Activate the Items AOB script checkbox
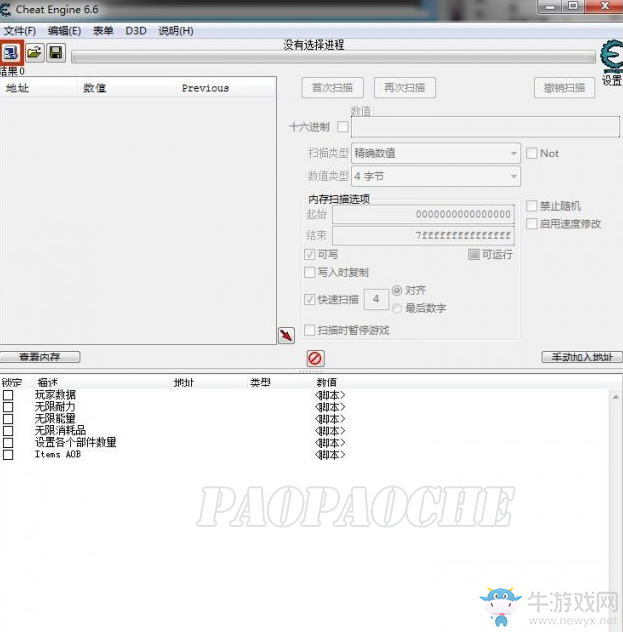 click(x=8, y=455)
